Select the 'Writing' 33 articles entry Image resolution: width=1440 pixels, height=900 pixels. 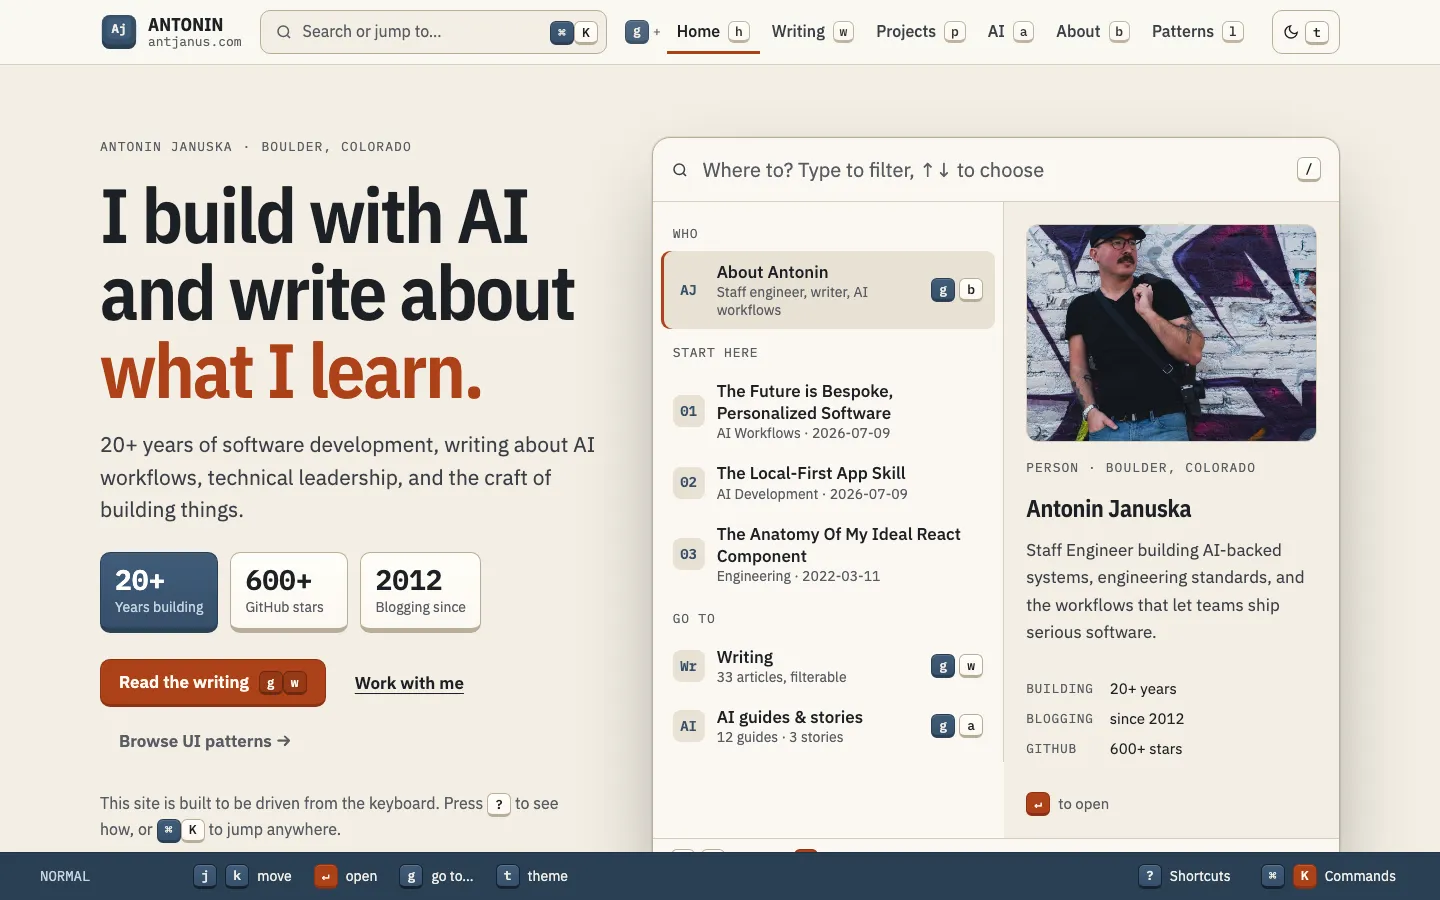pos(828,666)
